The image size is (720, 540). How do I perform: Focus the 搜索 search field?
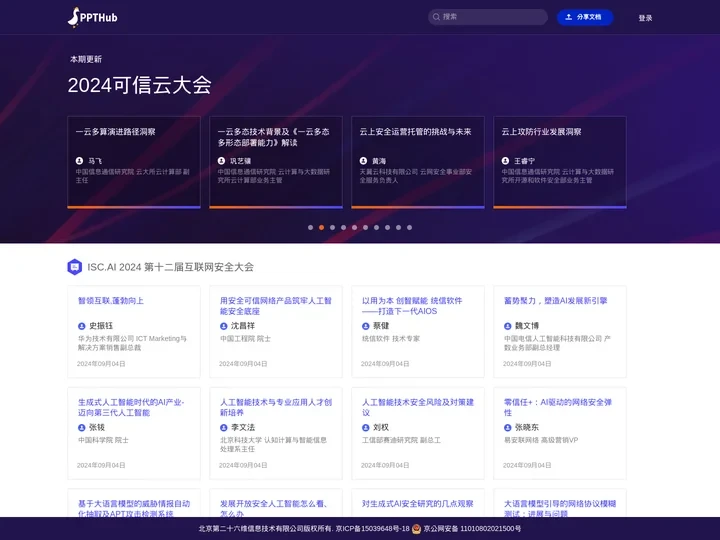[488, 17]
